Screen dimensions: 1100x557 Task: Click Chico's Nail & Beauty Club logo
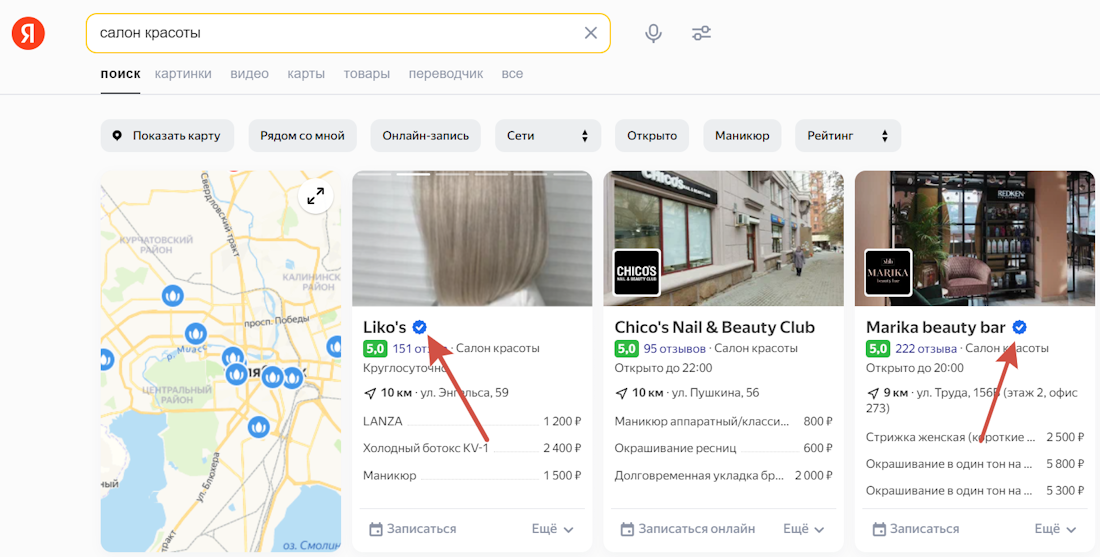tap(637, 273)
